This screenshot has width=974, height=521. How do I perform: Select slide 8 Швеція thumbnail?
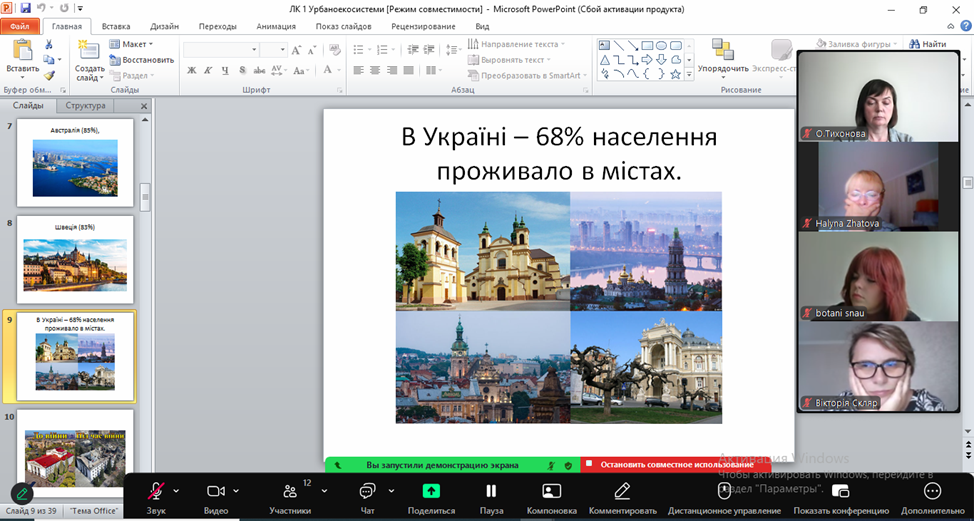75,260
